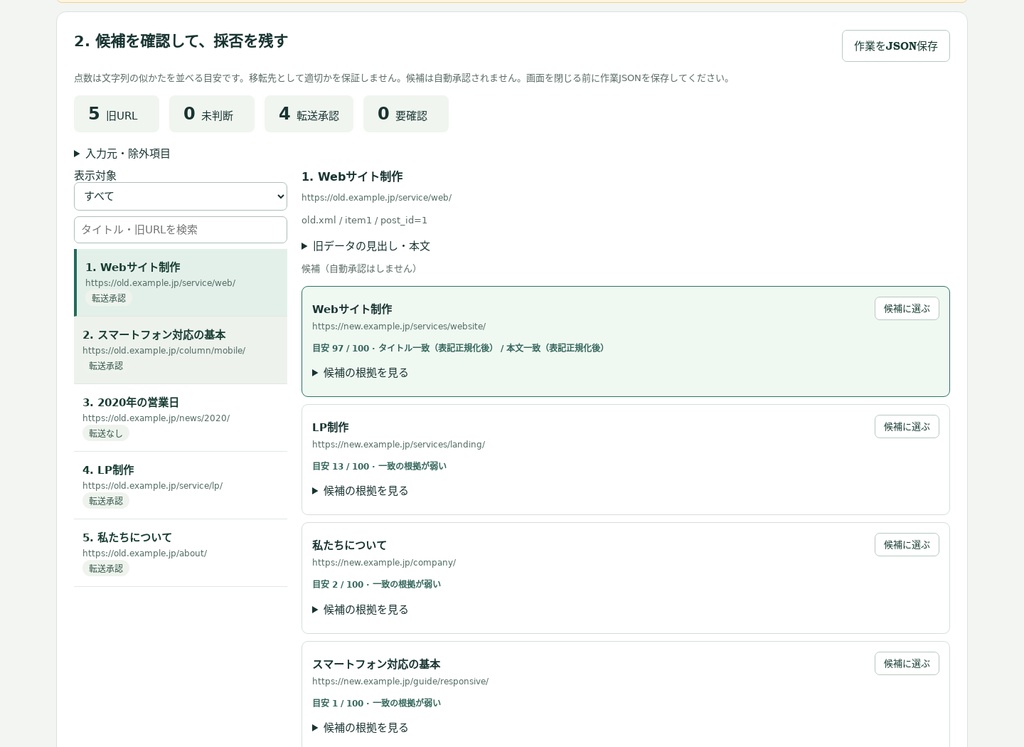The height and width of the screenshot is (747, 1024).
Task: Click the 転送承認 badge under 私たちについて list item
Action: click(106, 569)
